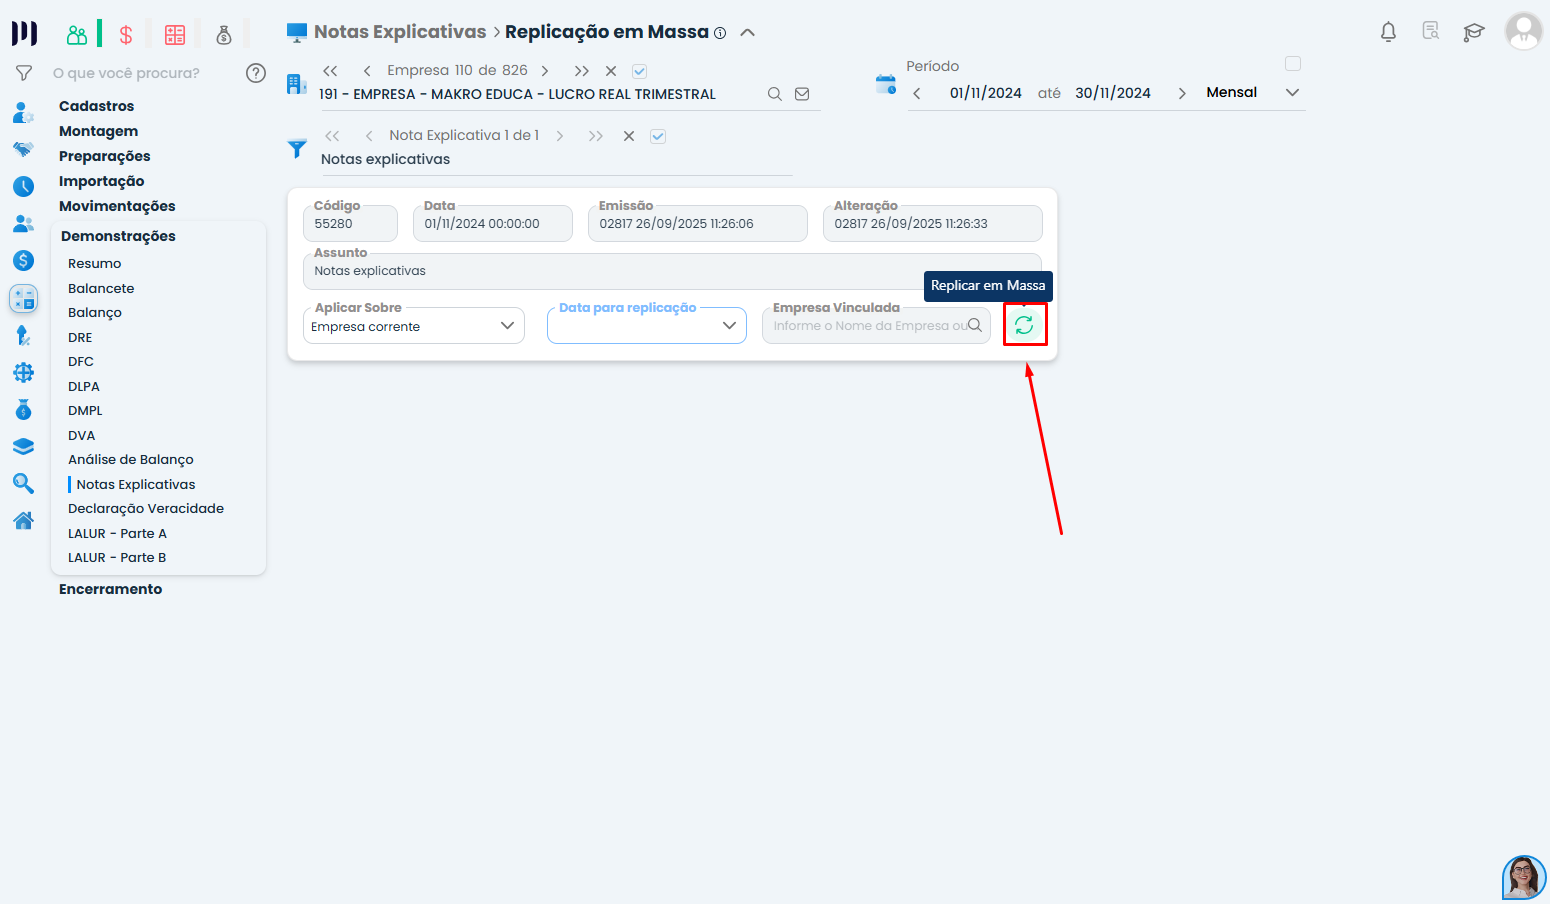Go to the previous period

pyautogui.click(x=917, y=93)
